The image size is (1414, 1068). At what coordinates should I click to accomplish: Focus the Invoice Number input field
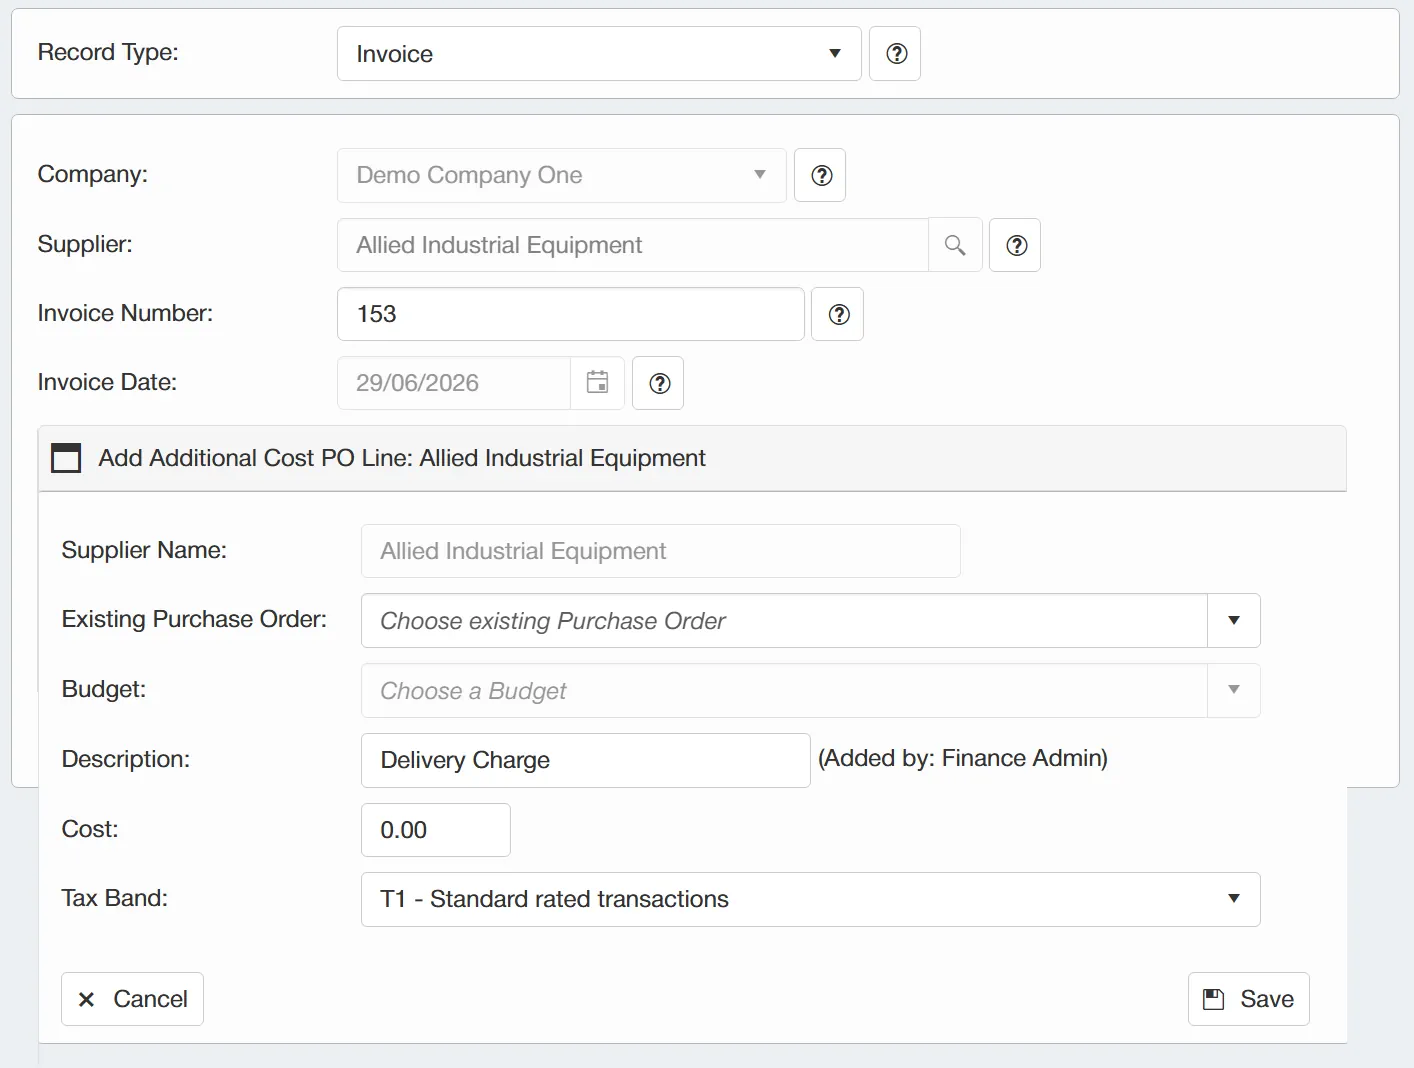571,314
